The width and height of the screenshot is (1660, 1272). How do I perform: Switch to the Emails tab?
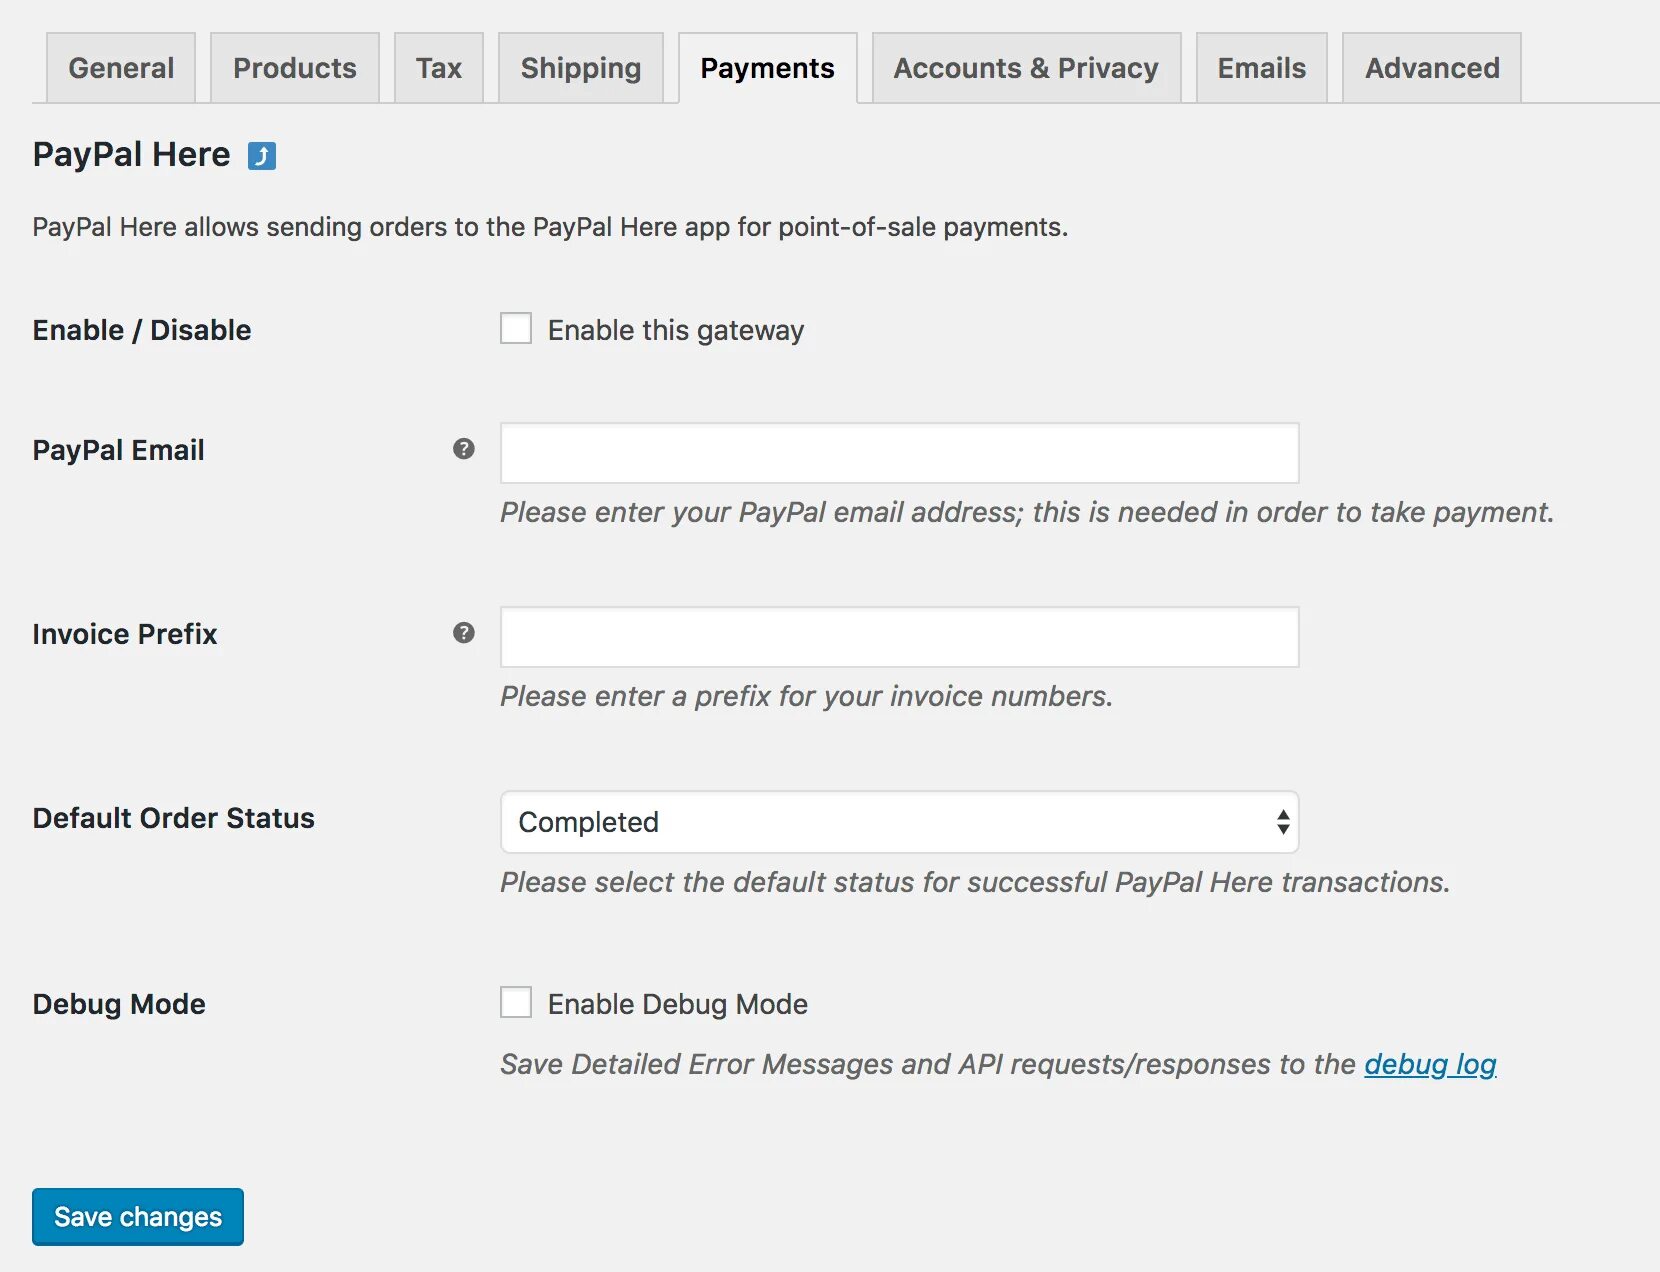1261,68
